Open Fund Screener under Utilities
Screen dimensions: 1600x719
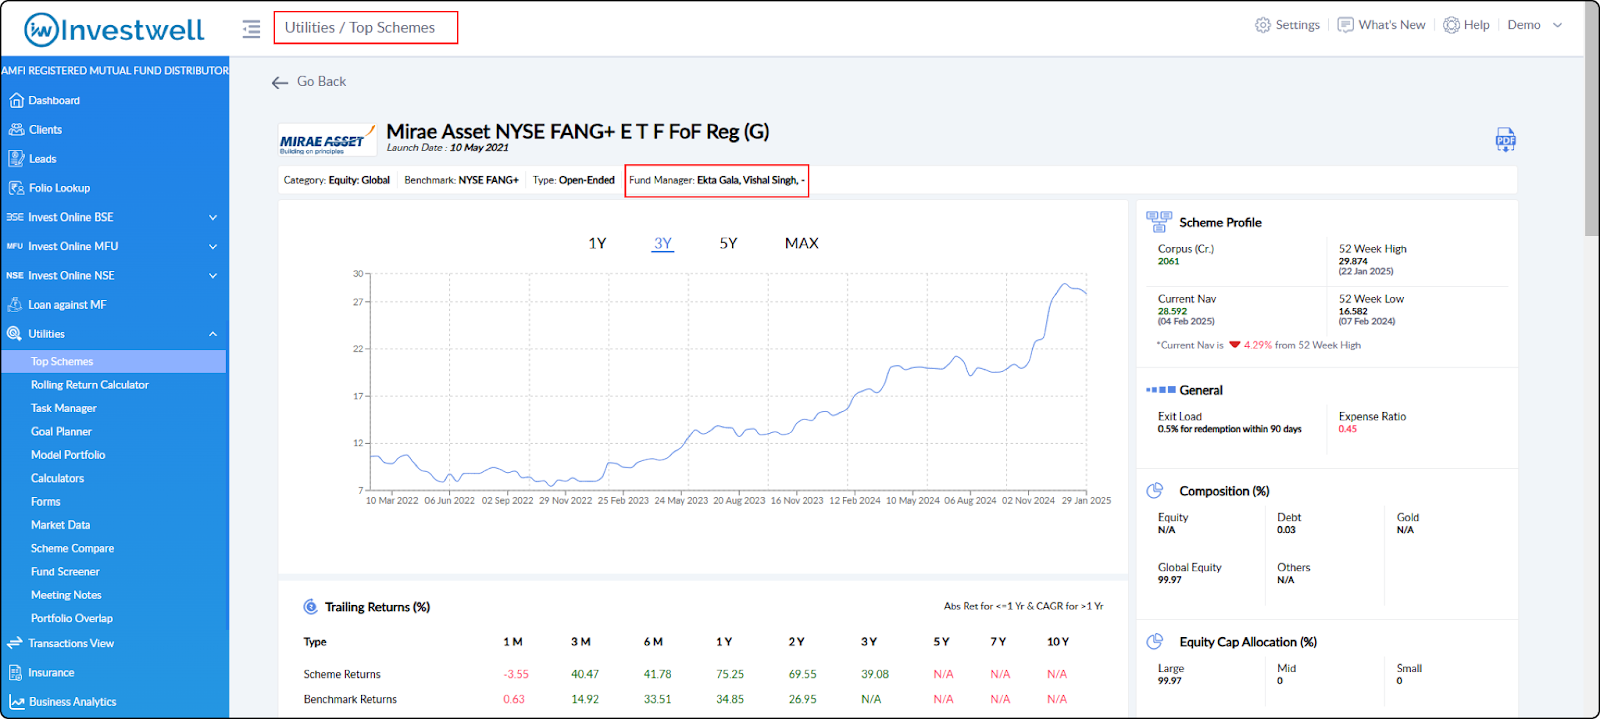click(x=65, y=571)
